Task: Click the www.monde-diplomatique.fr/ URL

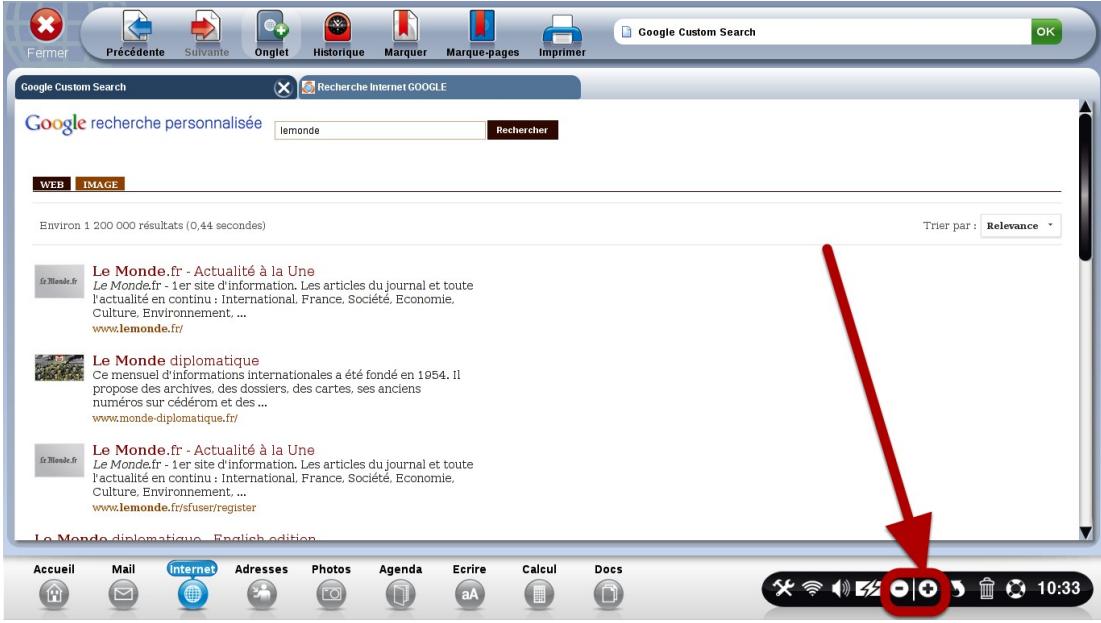Action: pyautogui.click(x=165, y=418)
